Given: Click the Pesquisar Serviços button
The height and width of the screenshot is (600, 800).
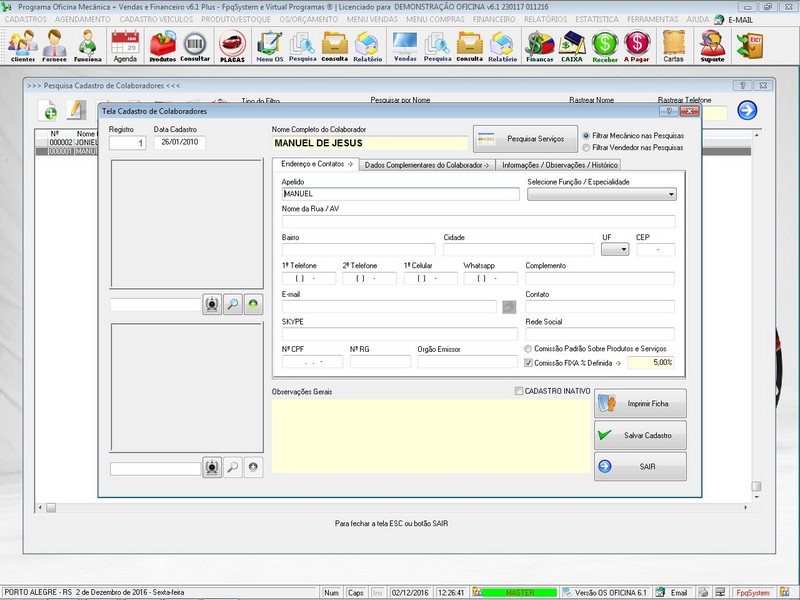Looking at the screenshot, I should [x=526, y=139].
